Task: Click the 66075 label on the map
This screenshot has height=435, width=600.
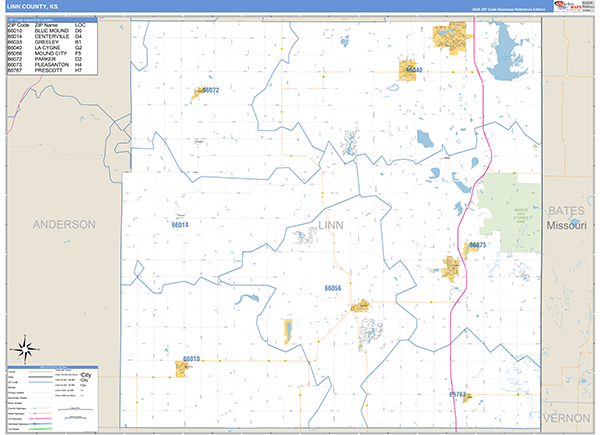Action: 478,245
